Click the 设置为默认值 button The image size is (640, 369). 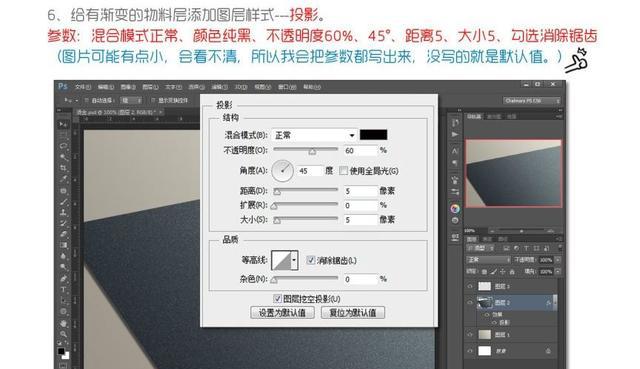[x=282, y=313]
